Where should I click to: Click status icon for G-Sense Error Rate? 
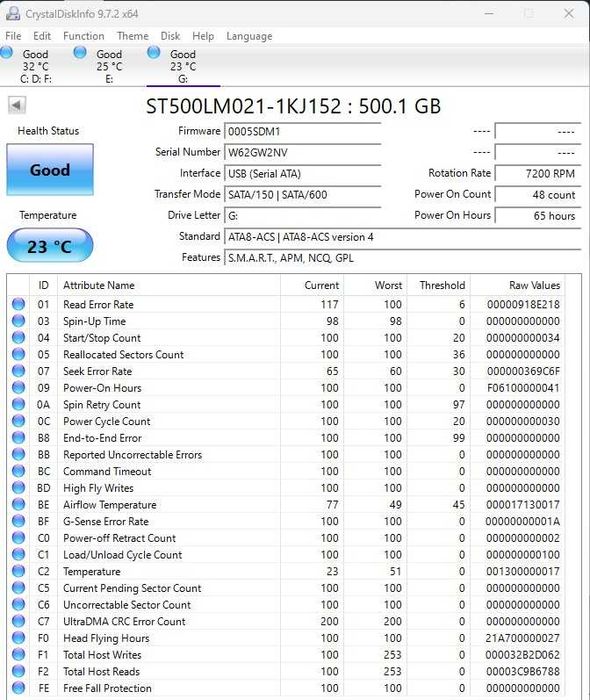pyautogui.click(x=18, y=521)
